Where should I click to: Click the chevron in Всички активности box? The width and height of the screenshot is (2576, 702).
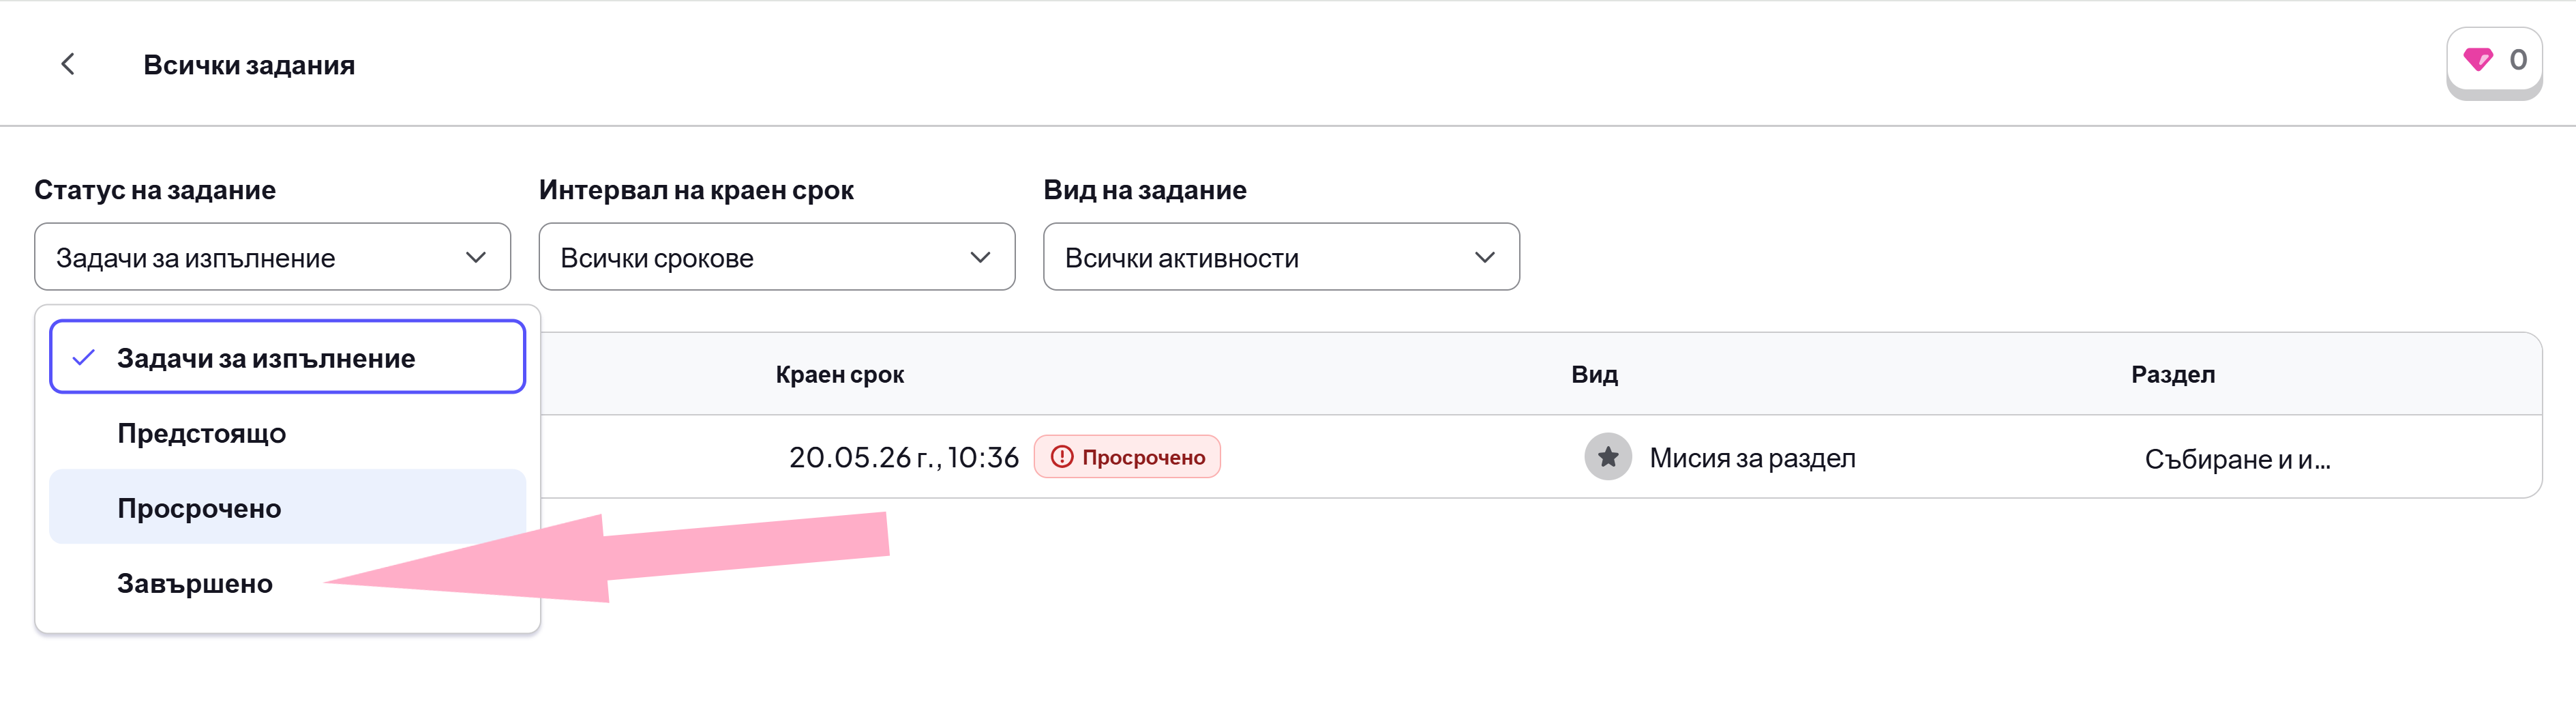[x=1484, y=257]
